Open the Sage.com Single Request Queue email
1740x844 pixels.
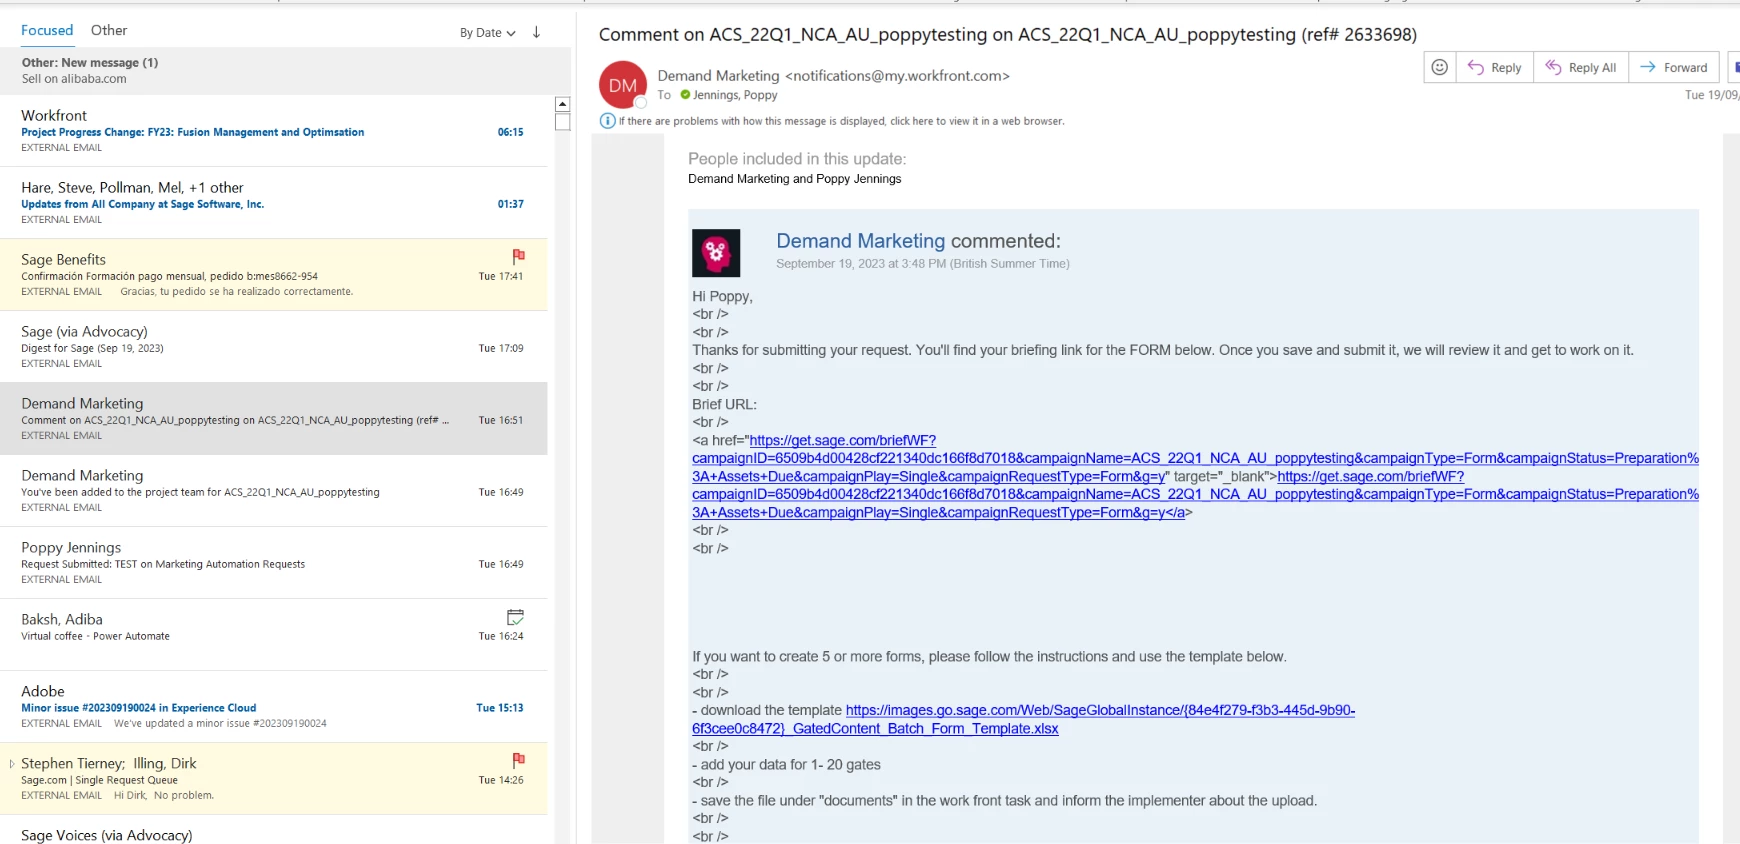[274, 779]
